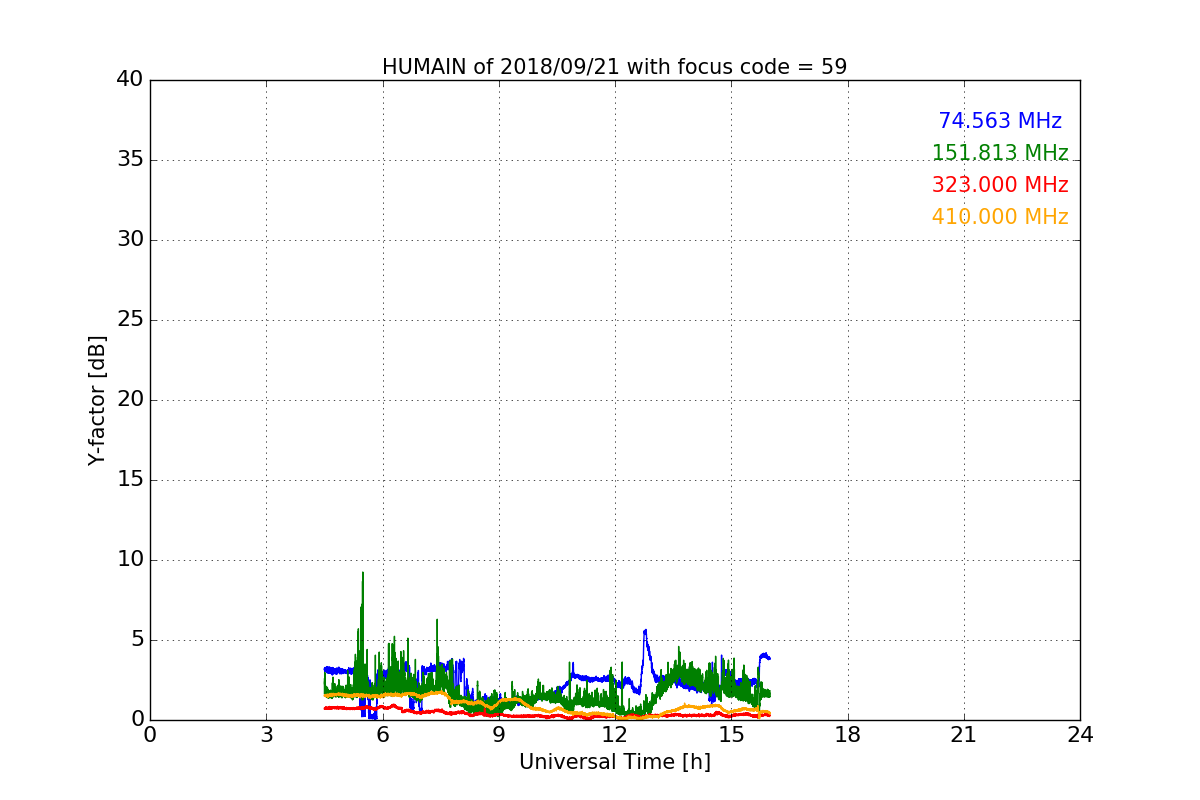Click the 24 tick on the time axis
Viewport: 1200px width, 800px height.
tap(1080, 735)
